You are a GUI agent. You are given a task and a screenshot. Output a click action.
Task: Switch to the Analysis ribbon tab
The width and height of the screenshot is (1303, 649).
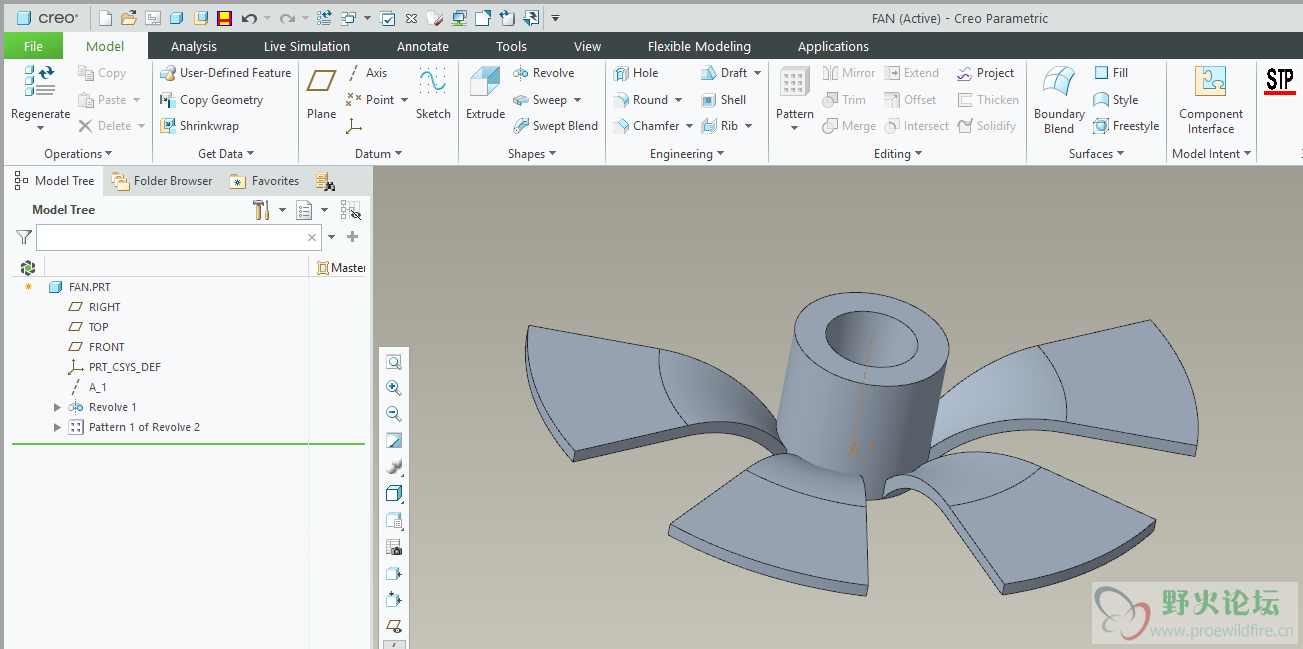tap(194, 46)
